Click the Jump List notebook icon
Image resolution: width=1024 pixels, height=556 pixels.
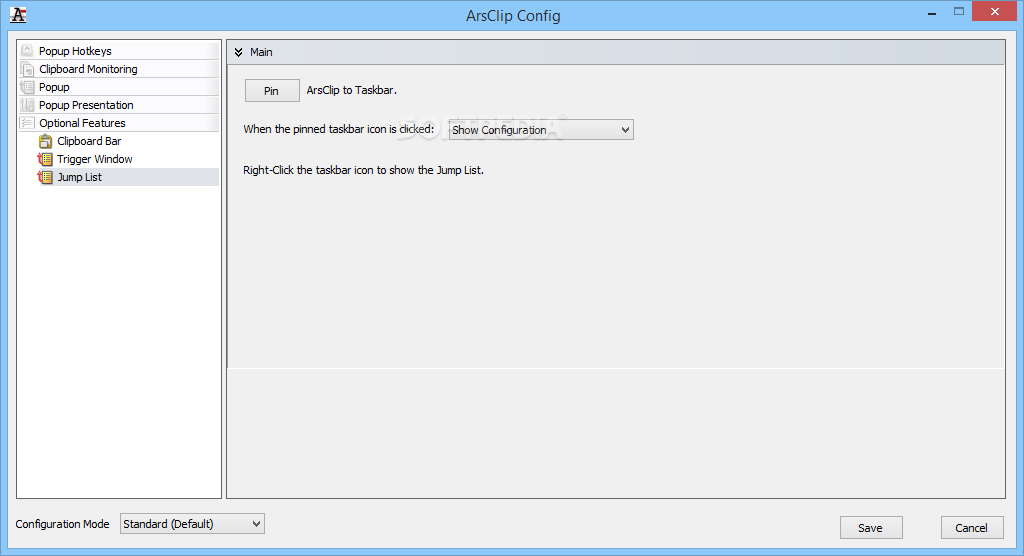click(45, 177)
